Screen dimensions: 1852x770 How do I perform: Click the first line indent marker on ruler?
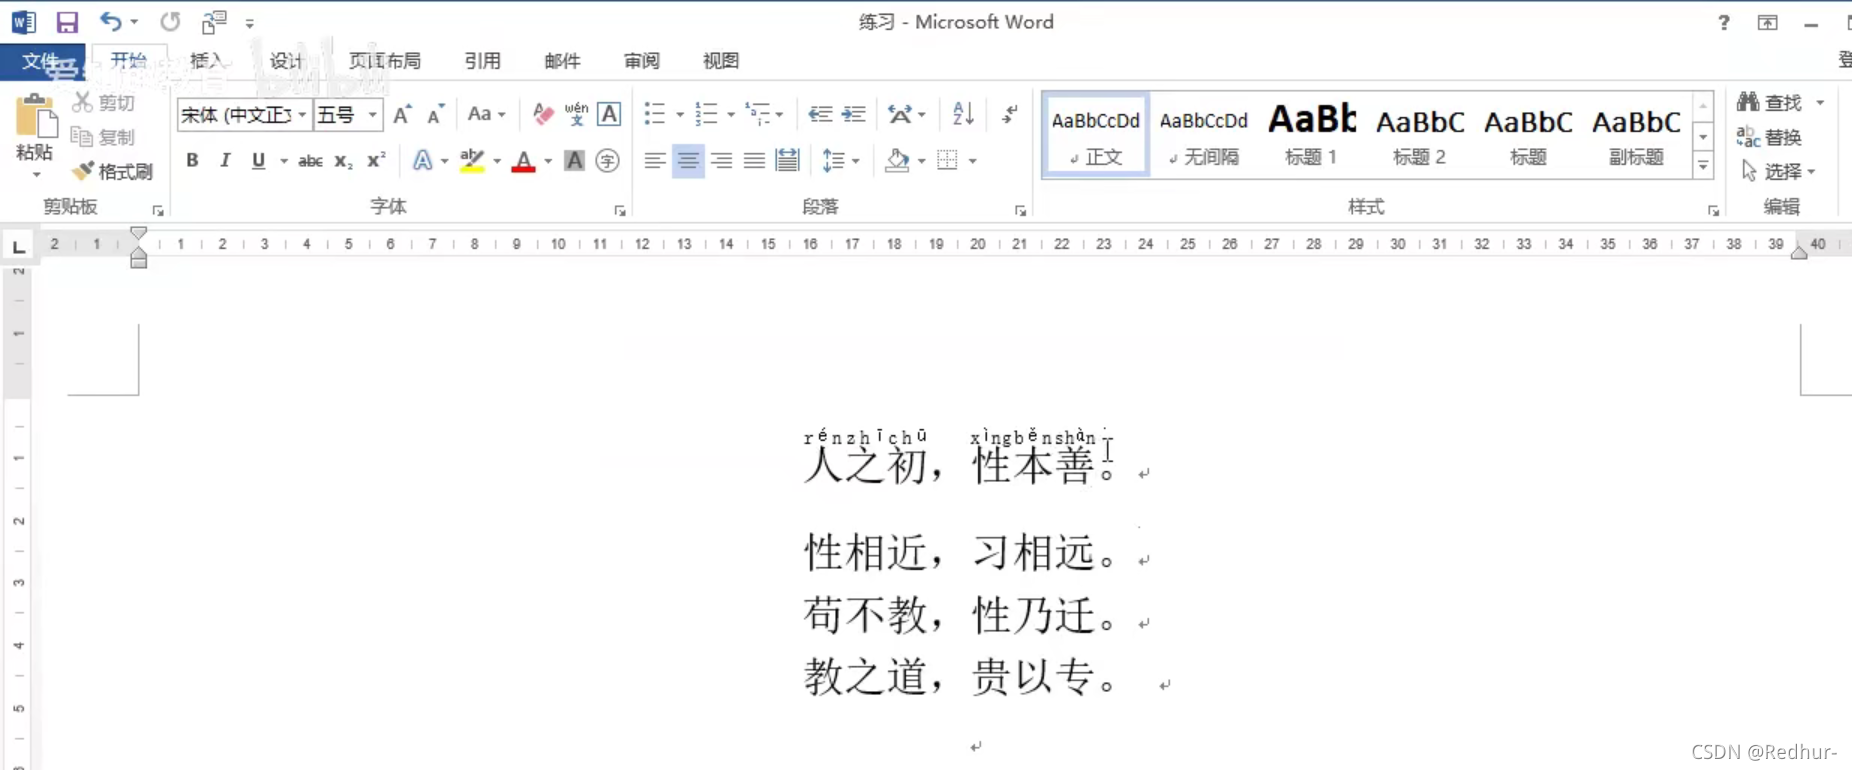click(139, 234)
